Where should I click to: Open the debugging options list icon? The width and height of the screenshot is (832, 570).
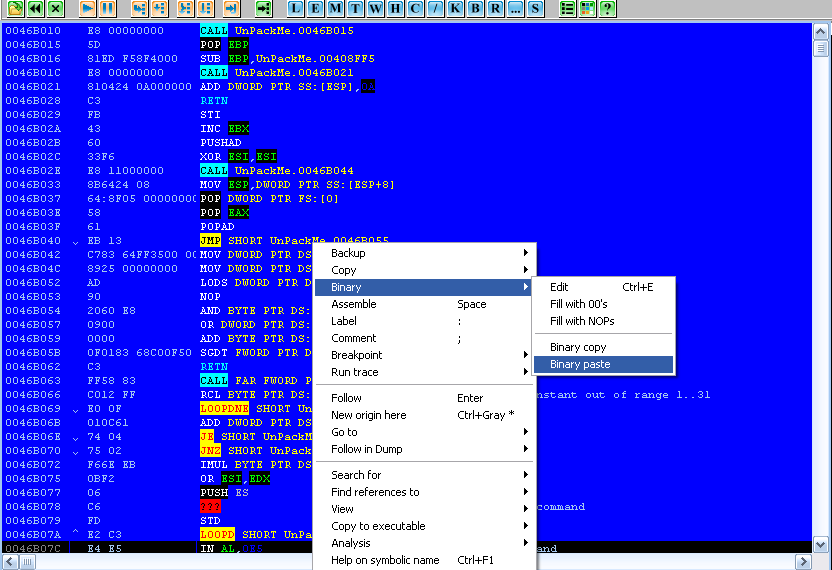click(568, 8)
